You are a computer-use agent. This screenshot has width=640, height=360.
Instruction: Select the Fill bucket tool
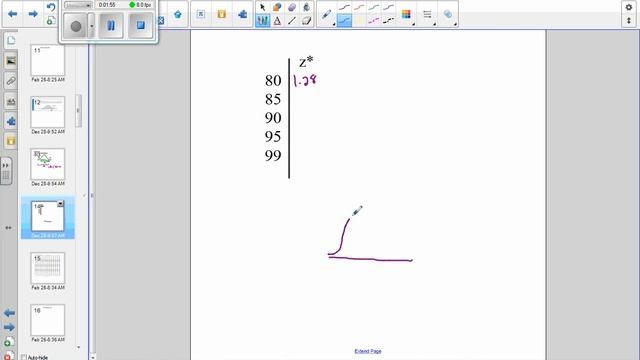pyautogui.click(x=307, y=7)
